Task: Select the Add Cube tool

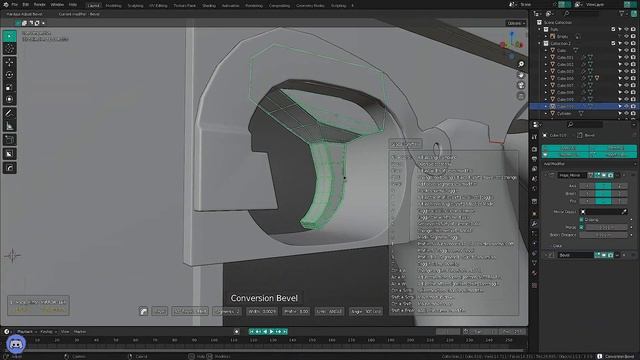Action: [9, 140]
